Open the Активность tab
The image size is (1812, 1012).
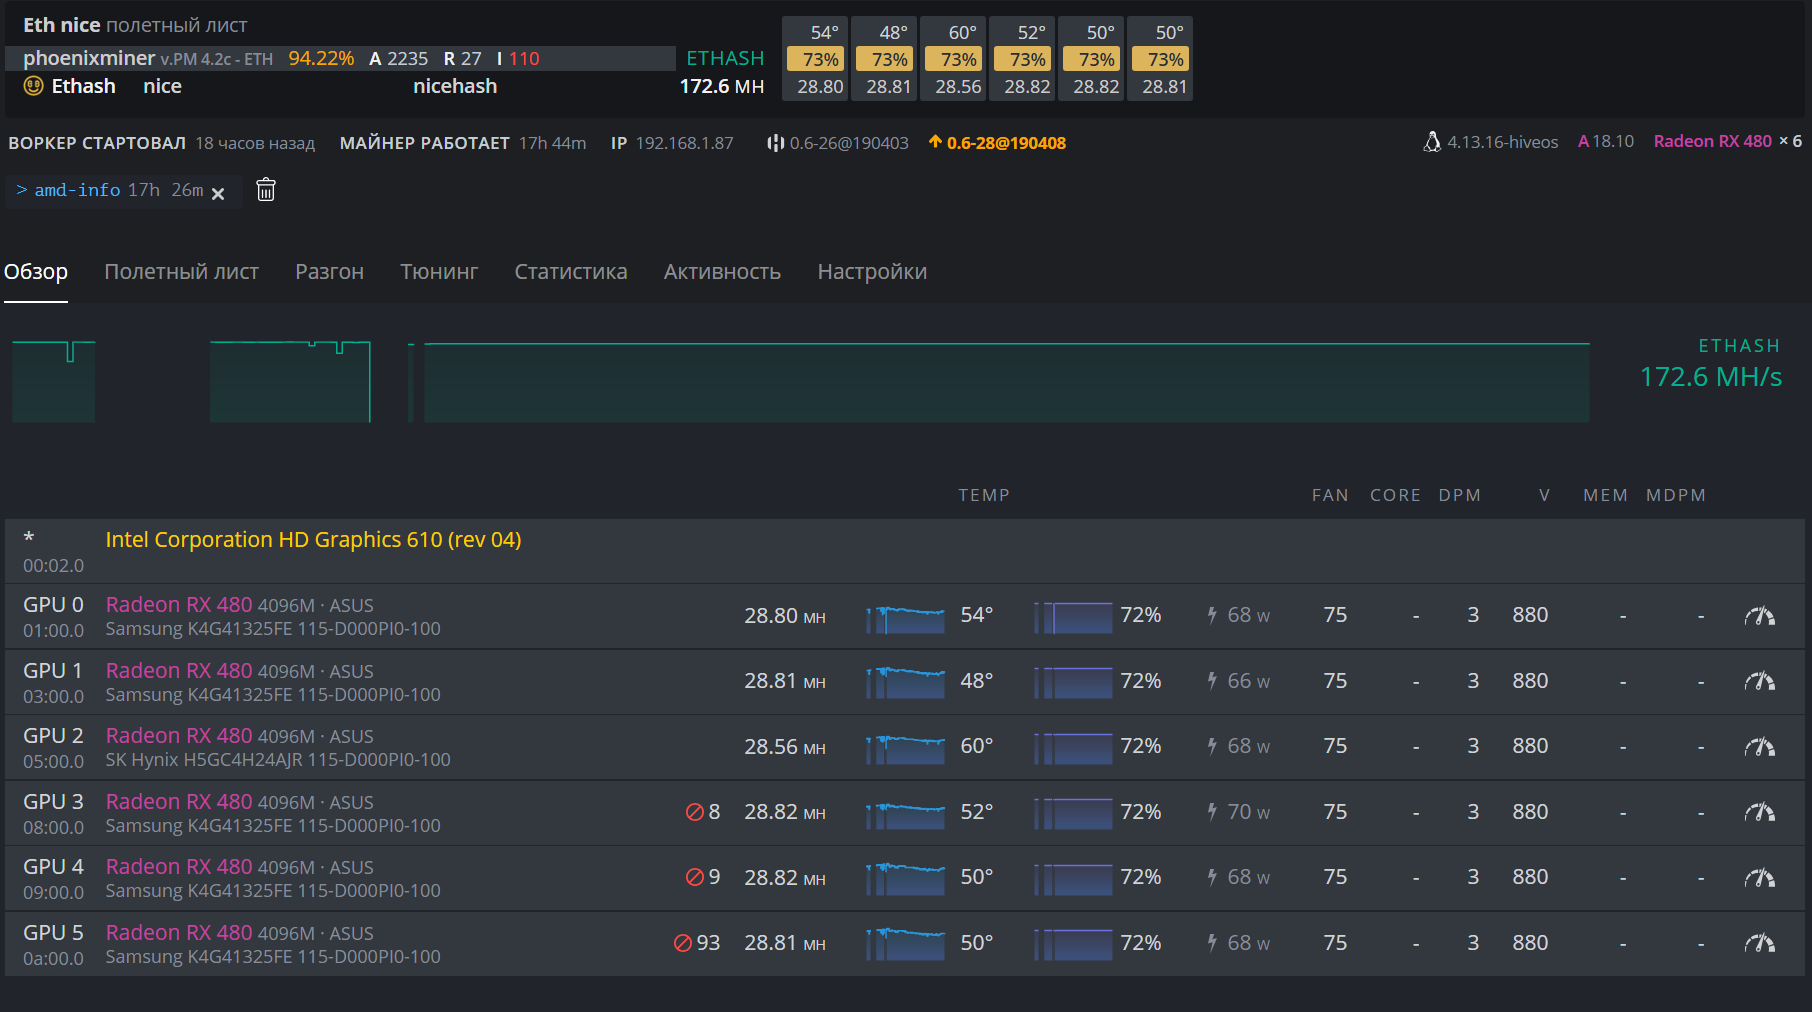pos(722,272)
